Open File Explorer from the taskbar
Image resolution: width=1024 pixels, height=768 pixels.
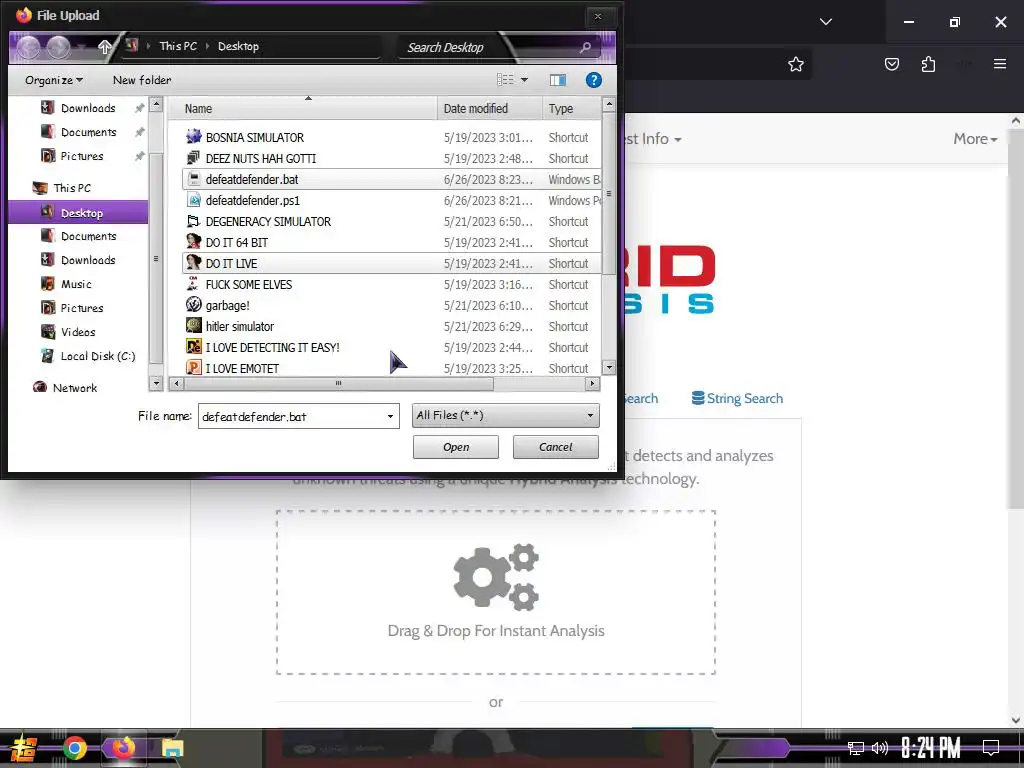point(172,748)
